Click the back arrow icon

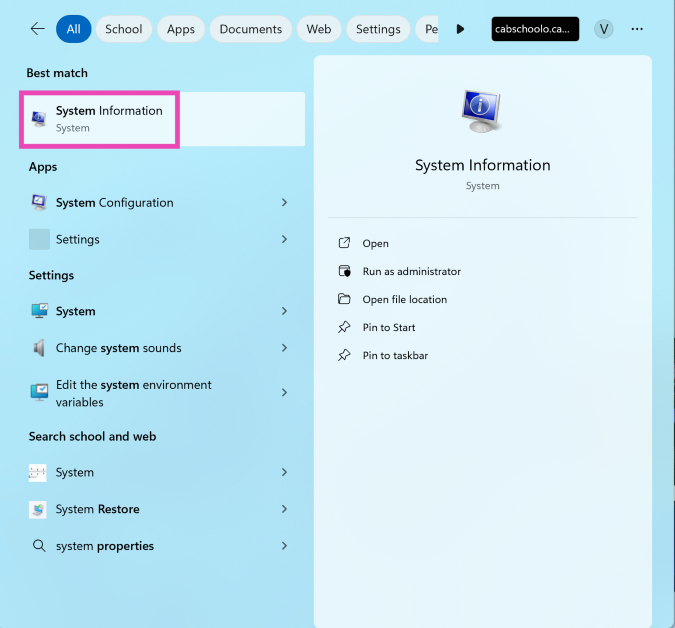tap(37, 29)
